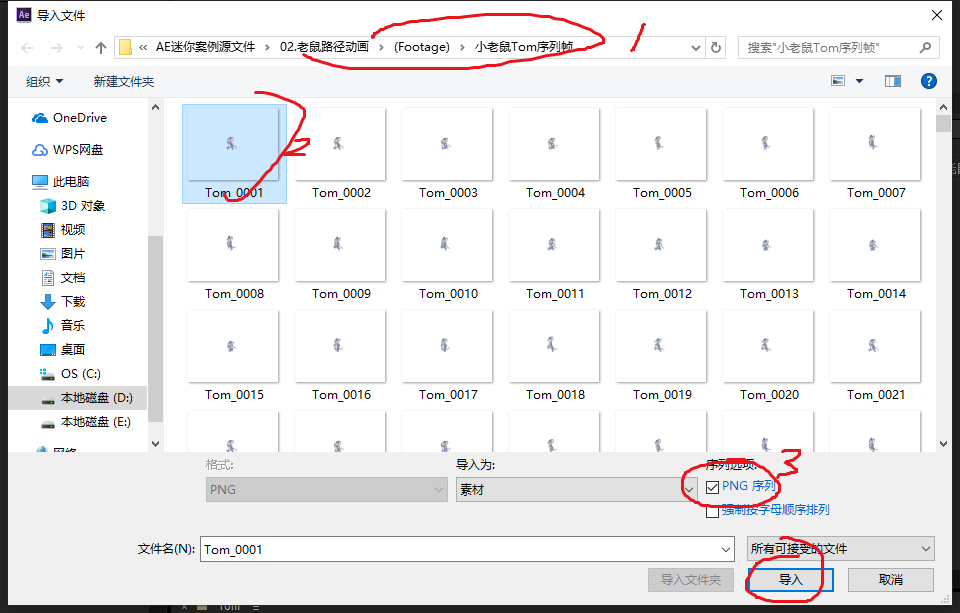This screenshot has height=613, width=960.
Task: Enable 强制按字母顺序排列 checkbox
Action: pos(712,511)
